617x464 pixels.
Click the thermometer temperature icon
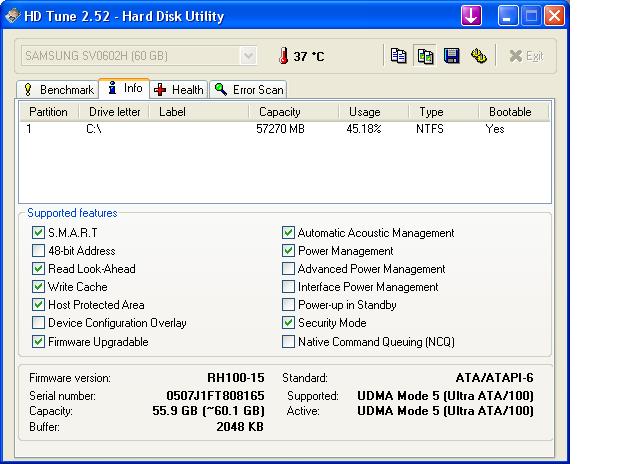283,56
